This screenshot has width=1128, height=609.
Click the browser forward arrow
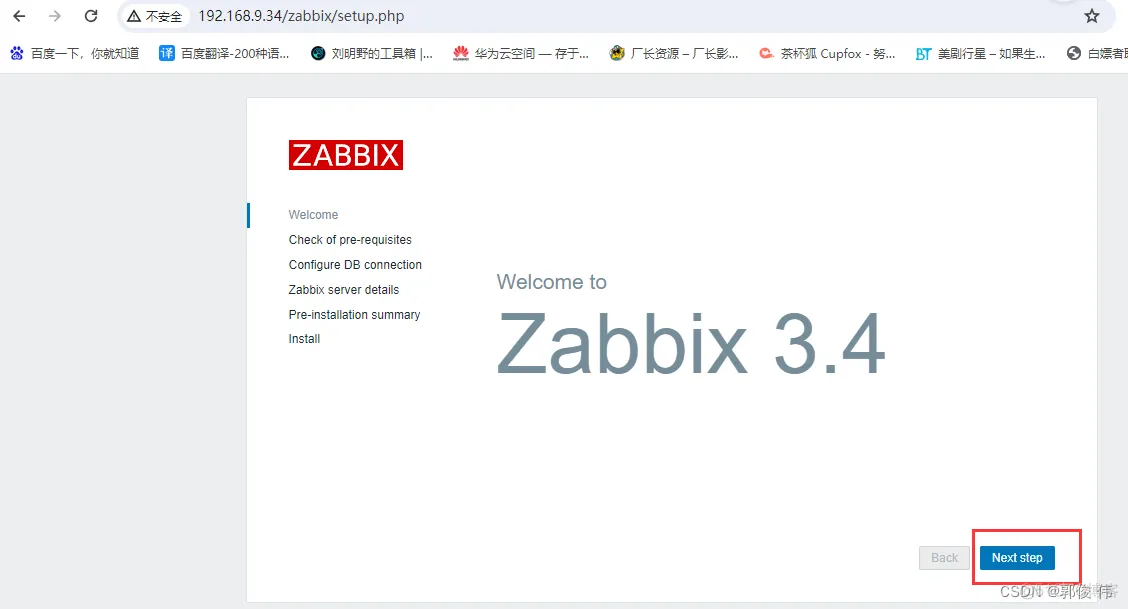click(x=55, y=16)
